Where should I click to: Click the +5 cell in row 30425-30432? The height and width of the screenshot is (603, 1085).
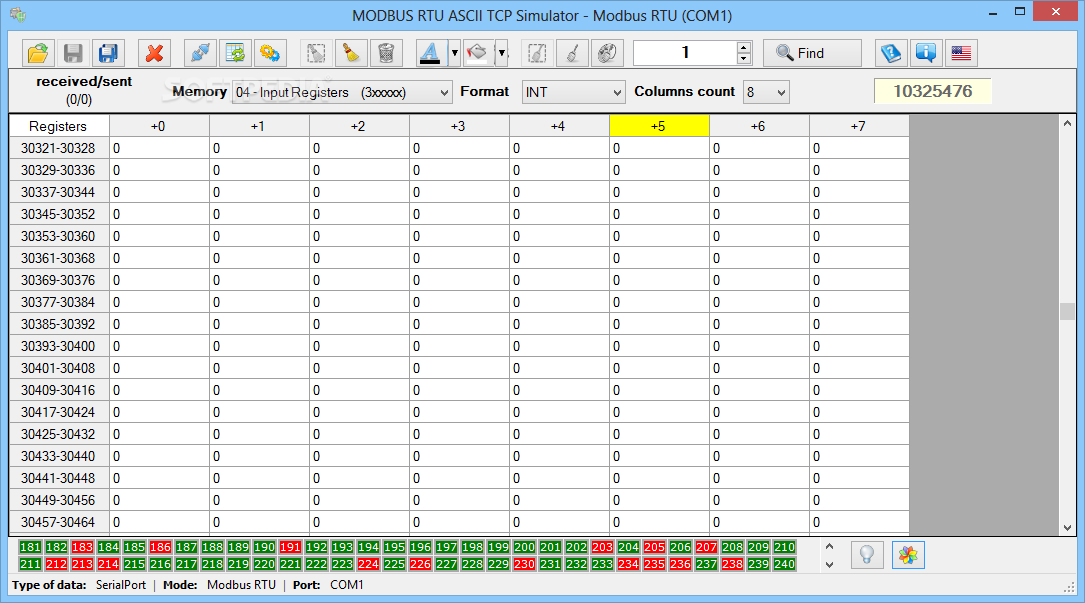(659, 434)
